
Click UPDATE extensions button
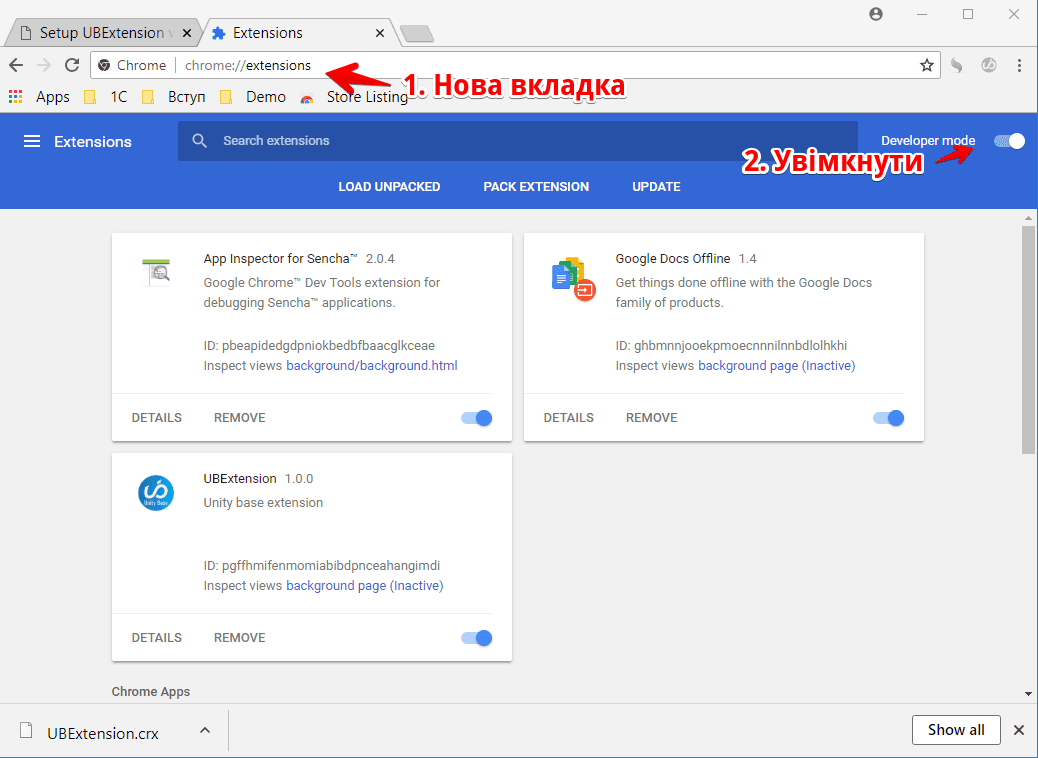coord(656,187)
